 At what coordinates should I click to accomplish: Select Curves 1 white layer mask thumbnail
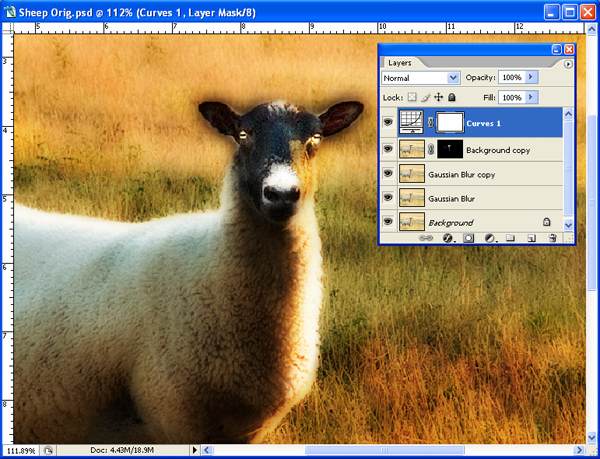pyautogui.click(x=450, y=122)
